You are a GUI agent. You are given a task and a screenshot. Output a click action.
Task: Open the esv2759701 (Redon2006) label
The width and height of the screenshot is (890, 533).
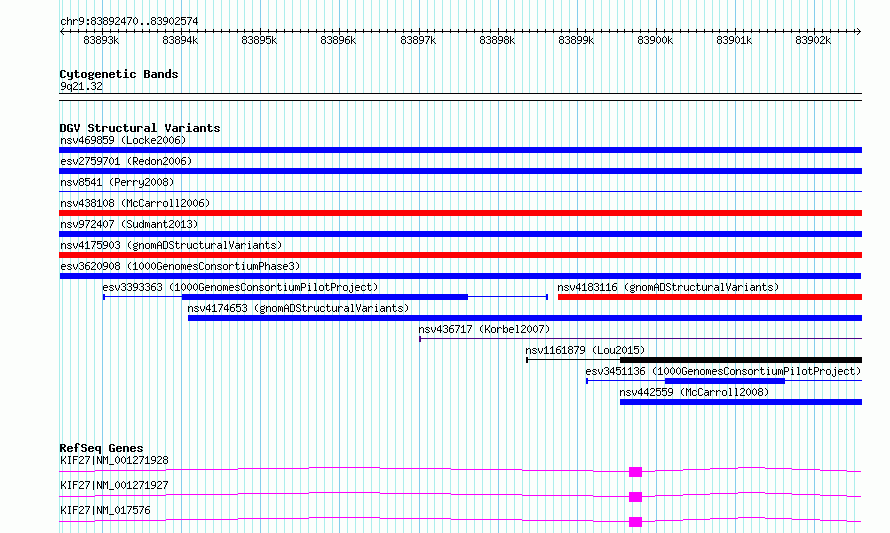pos(126,161)
